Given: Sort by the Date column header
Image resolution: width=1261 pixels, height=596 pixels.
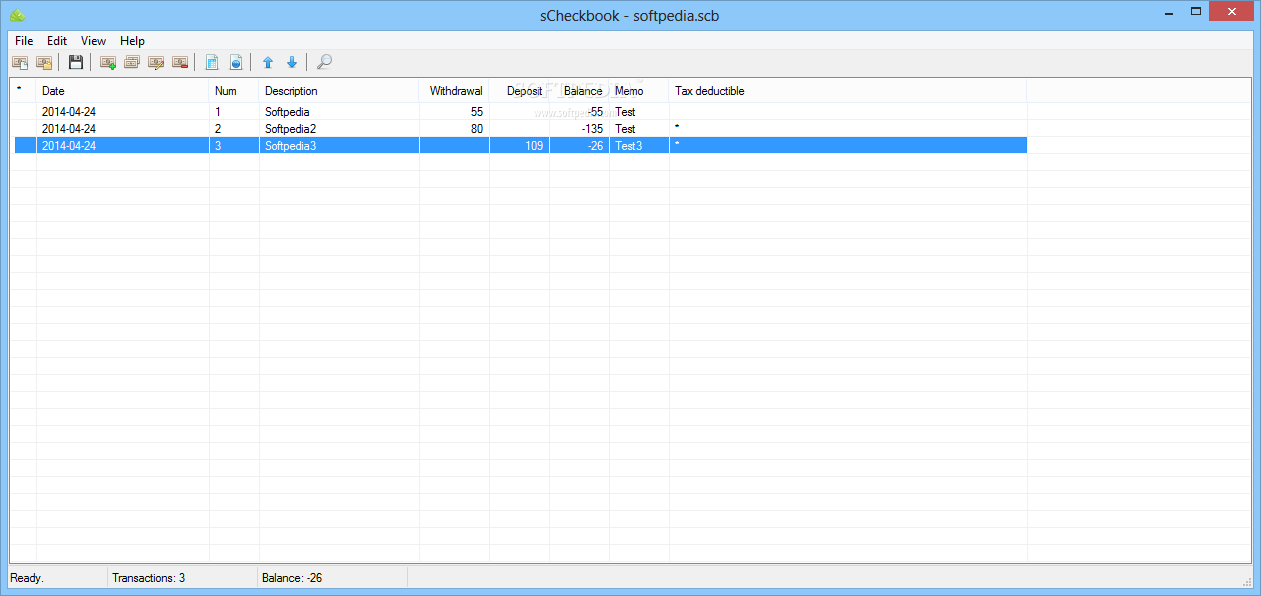Looking at the screenshot, I should [123, 91].
